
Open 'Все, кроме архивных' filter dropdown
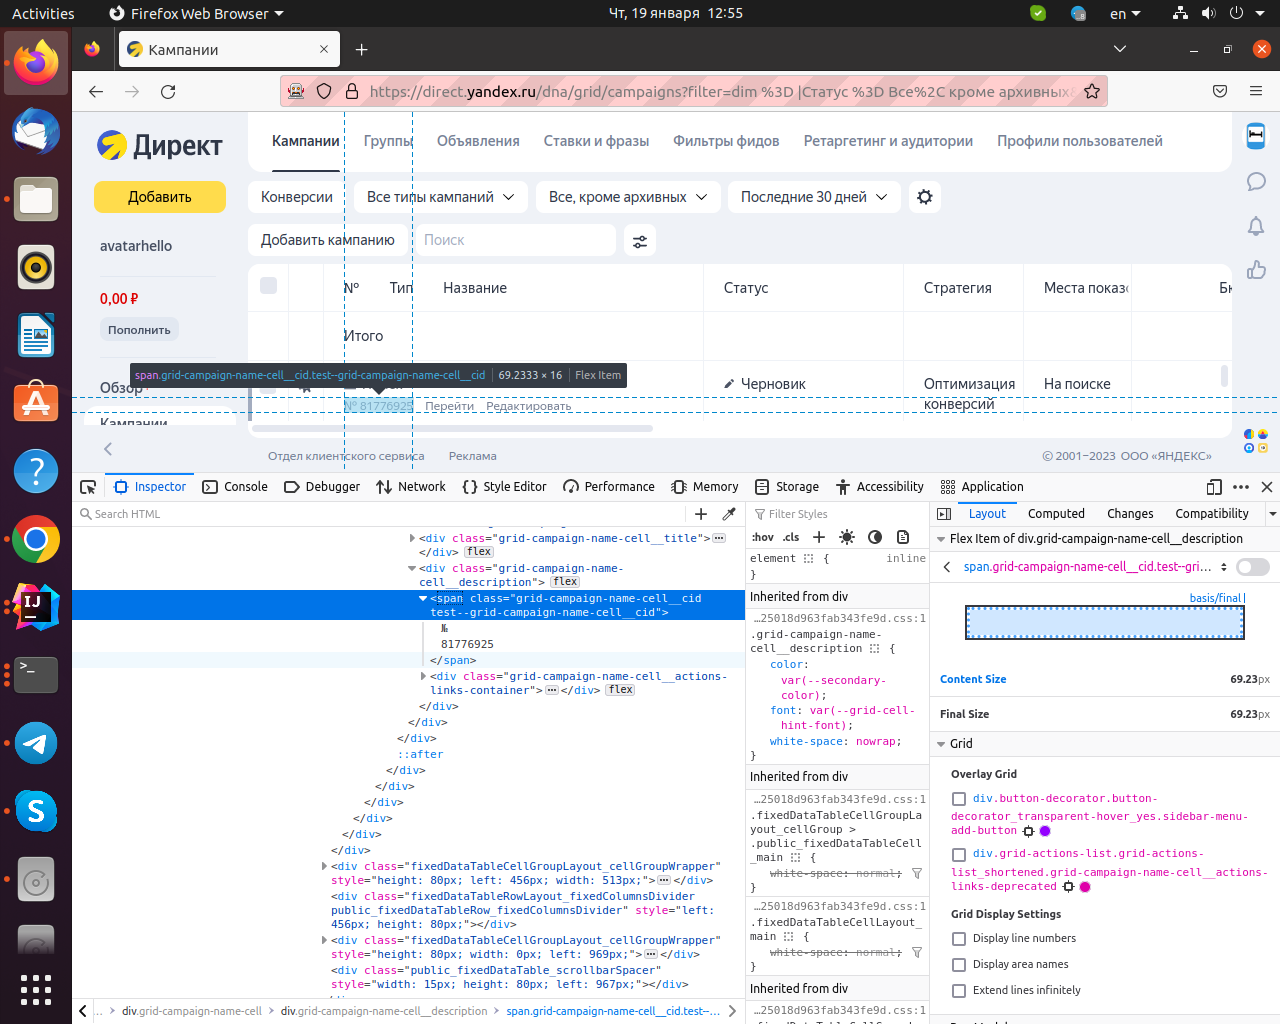pyautogui.click(x=627, y=197)
